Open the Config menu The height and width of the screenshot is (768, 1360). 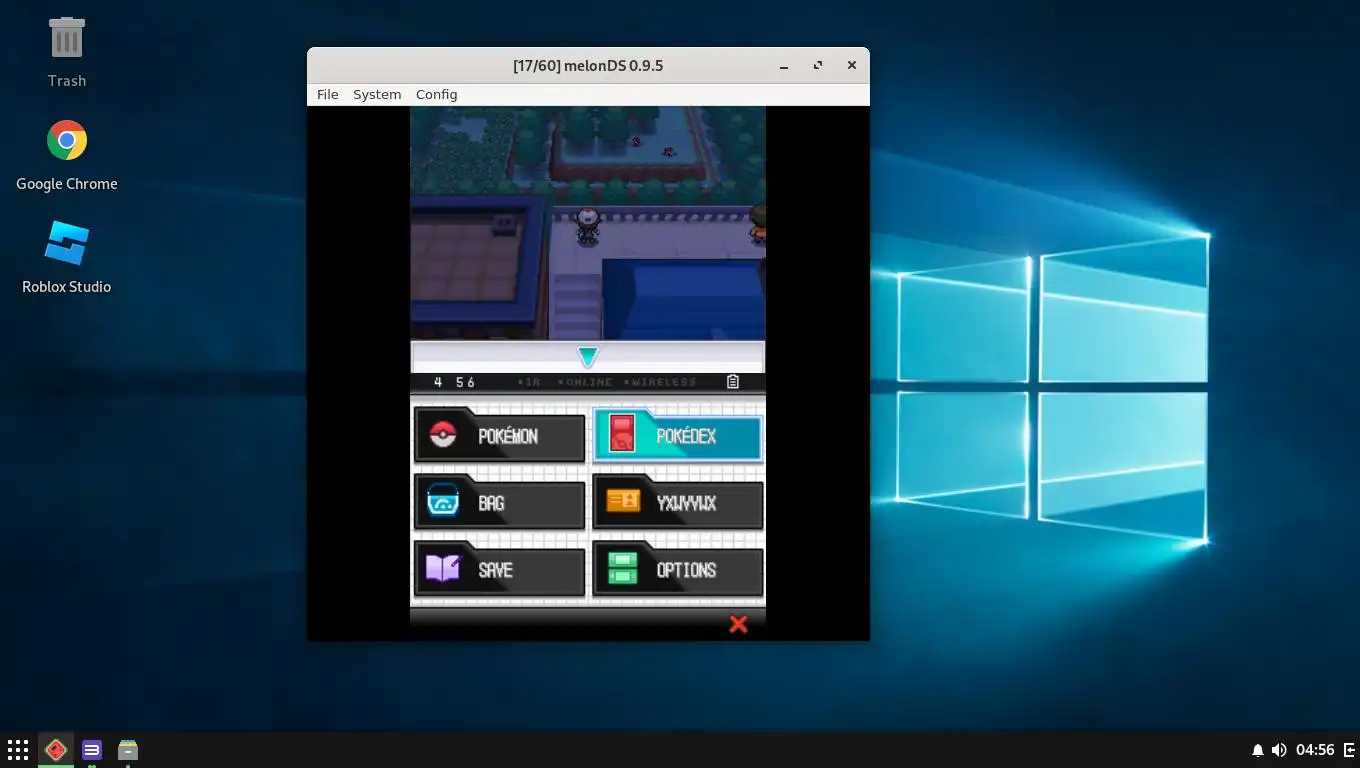[x=436, y=94]
